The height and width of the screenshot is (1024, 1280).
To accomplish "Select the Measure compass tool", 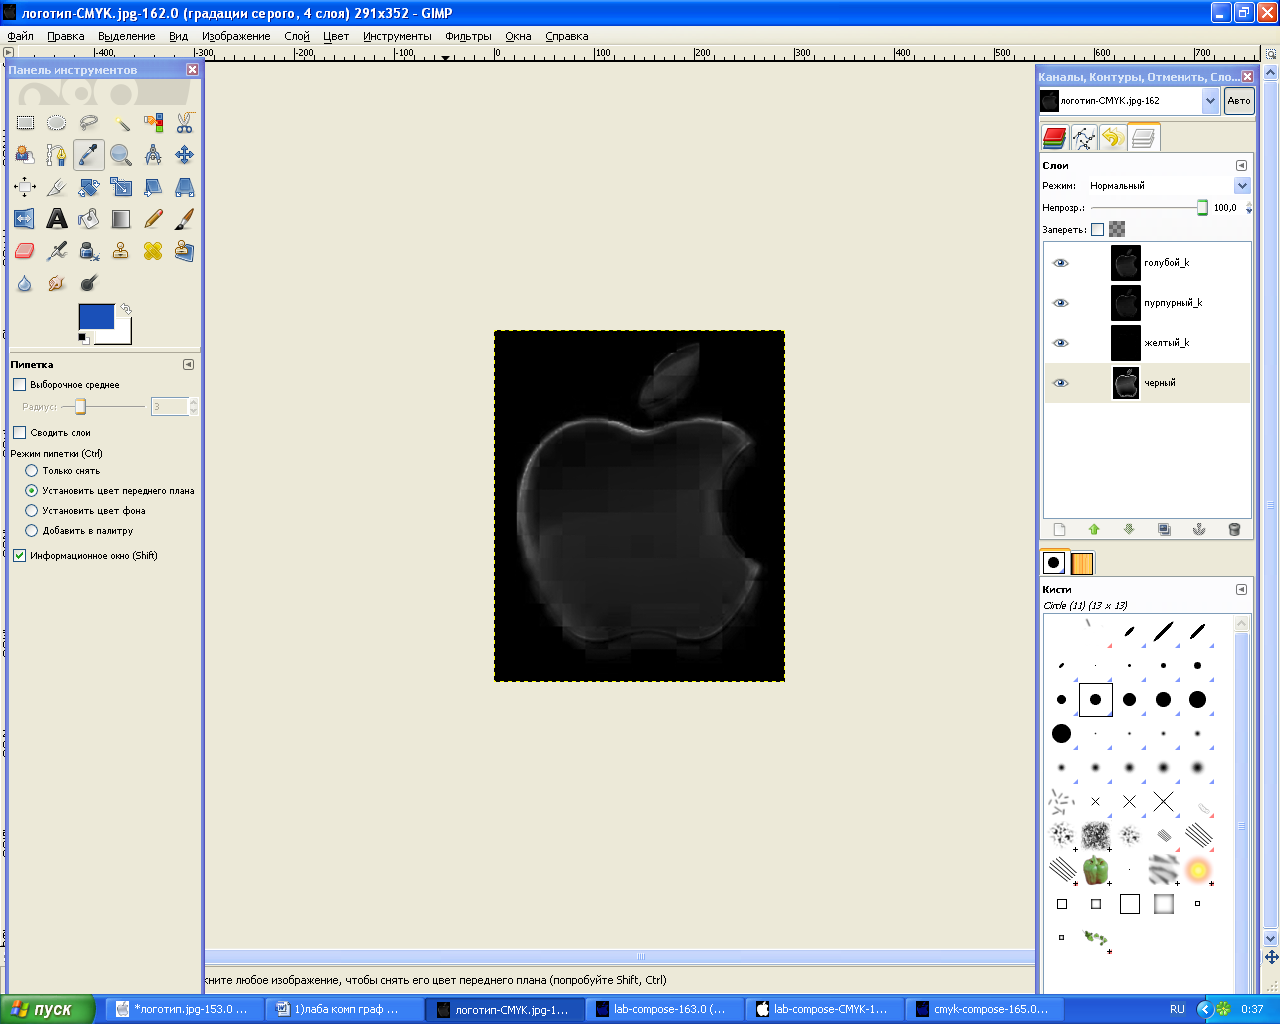I will tap(153, 155).
